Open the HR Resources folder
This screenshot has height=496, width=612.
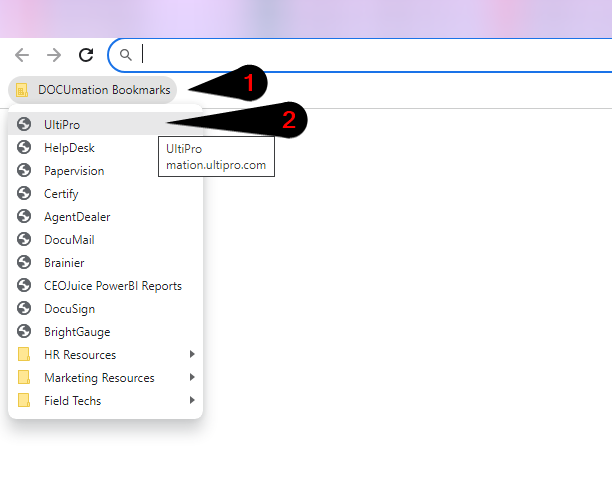[x=105, y=355]
